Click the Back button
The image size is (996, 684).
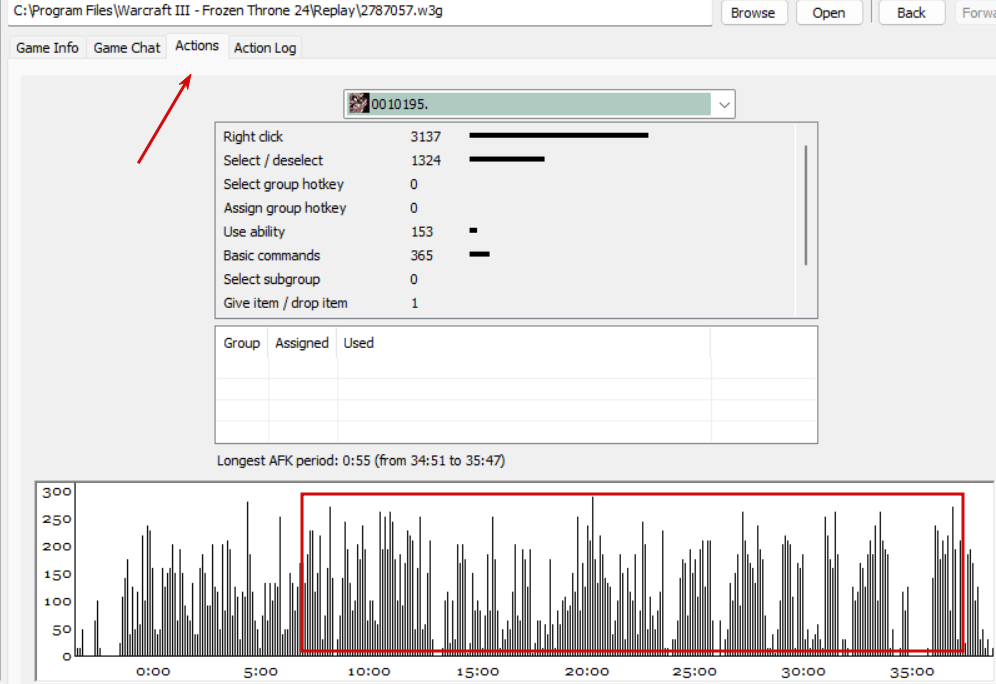(911, 13)
